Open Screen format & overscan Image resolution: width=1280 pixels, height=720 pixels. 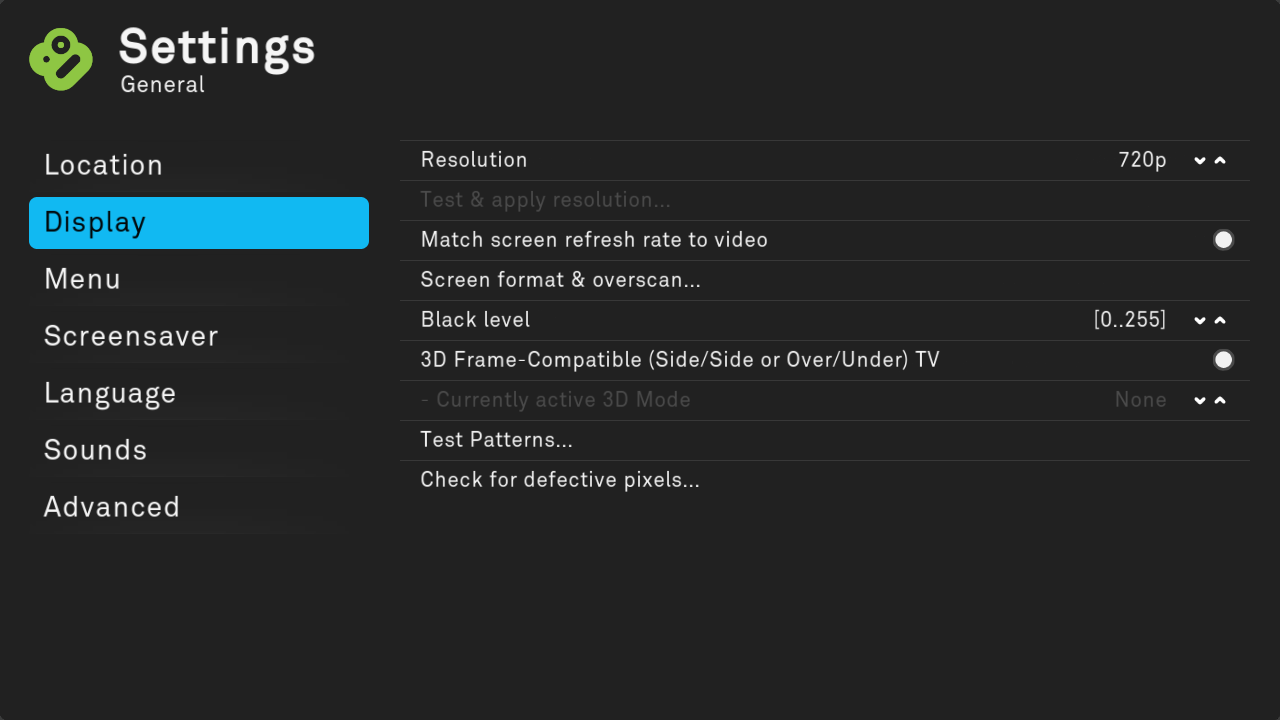pos(561,280)
